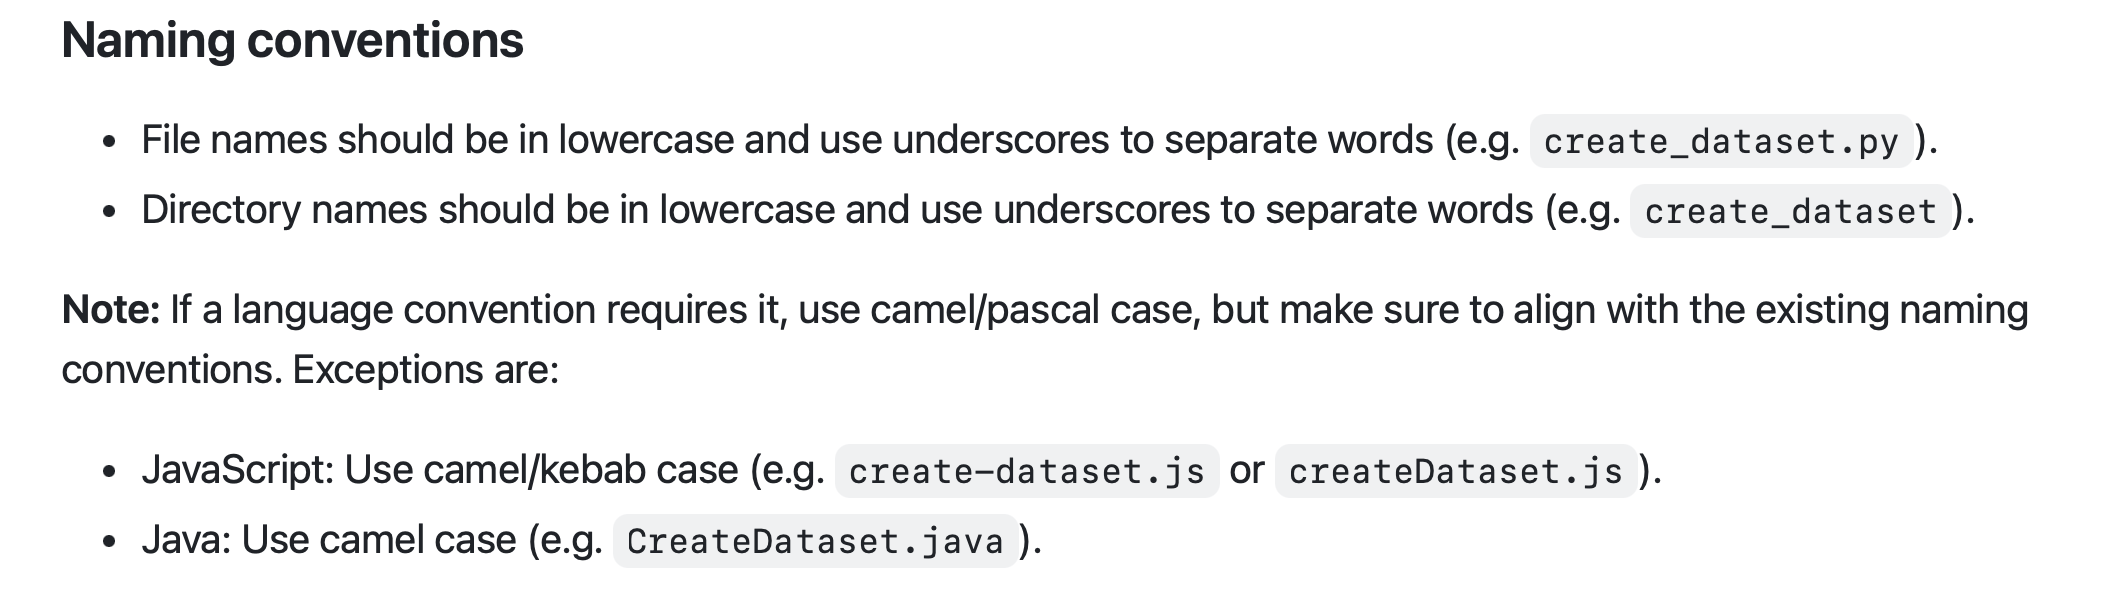Viewport: 2114px width, 604px height.
Task: Click the create_dataset.py inline code snippet
Action: coord(1720,141)
